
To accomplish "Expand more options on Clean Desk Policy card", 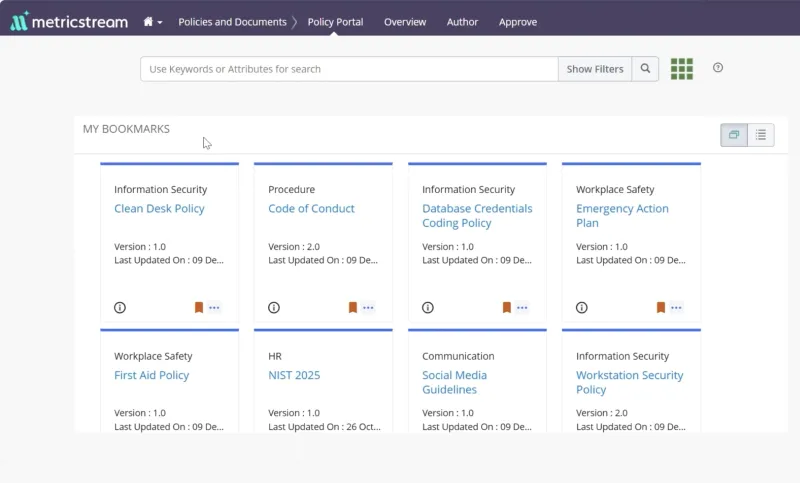I will point(214,308).
